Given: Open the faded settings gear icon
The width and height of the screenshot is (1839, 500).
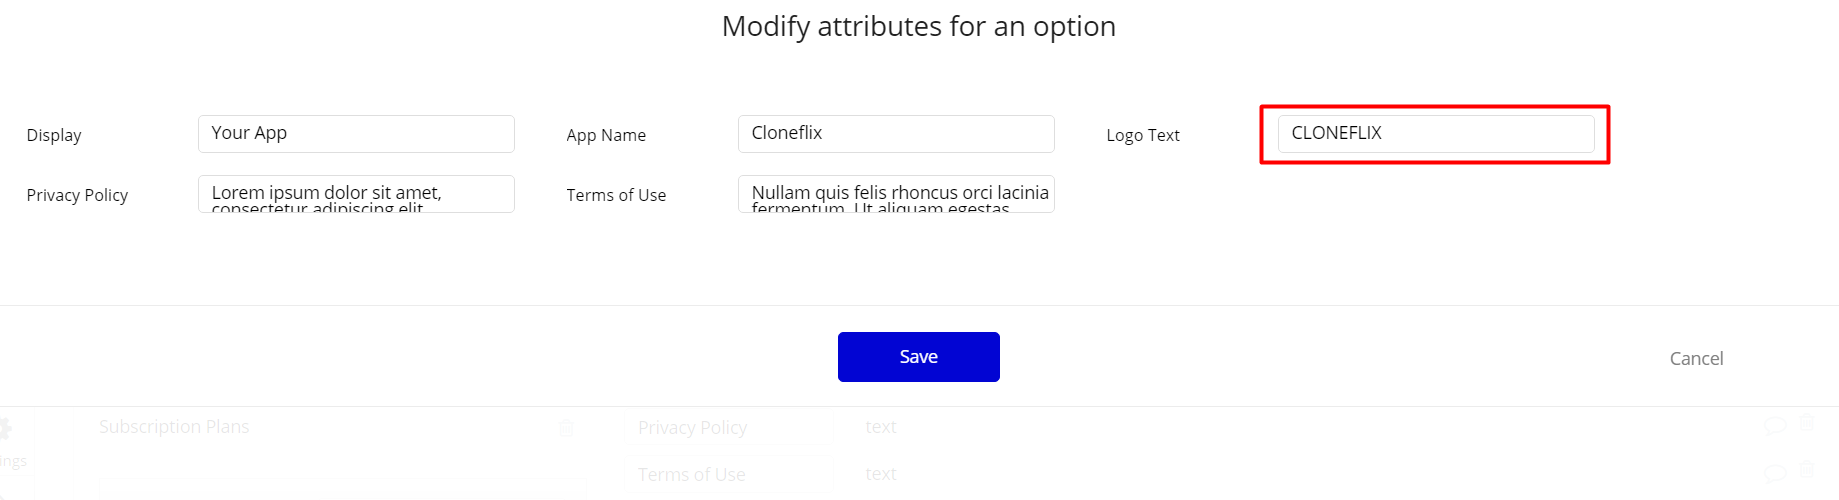Looking at the screenshot, I should pyautogui.click(x=5, y=429).
